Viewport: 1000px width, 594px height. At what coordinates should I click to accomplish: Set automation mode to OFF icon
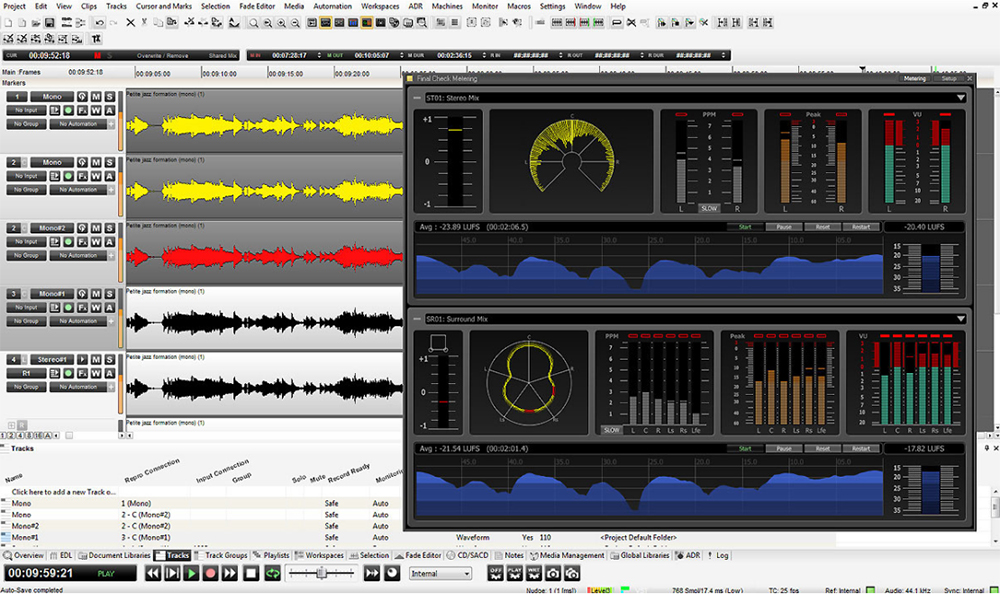point(496,573)
